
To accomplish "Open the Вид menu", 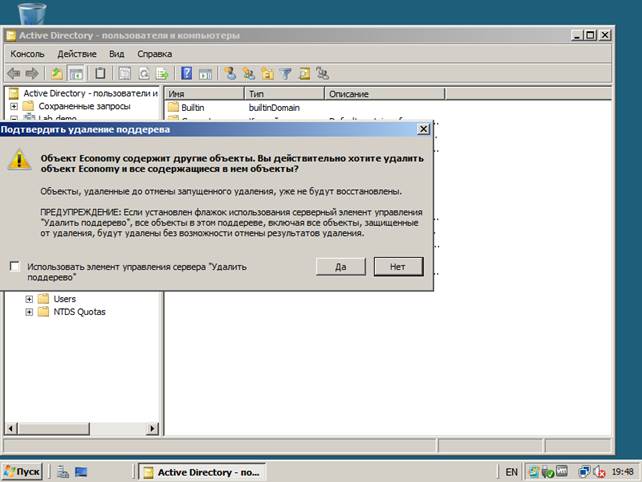I will point(117,54).
